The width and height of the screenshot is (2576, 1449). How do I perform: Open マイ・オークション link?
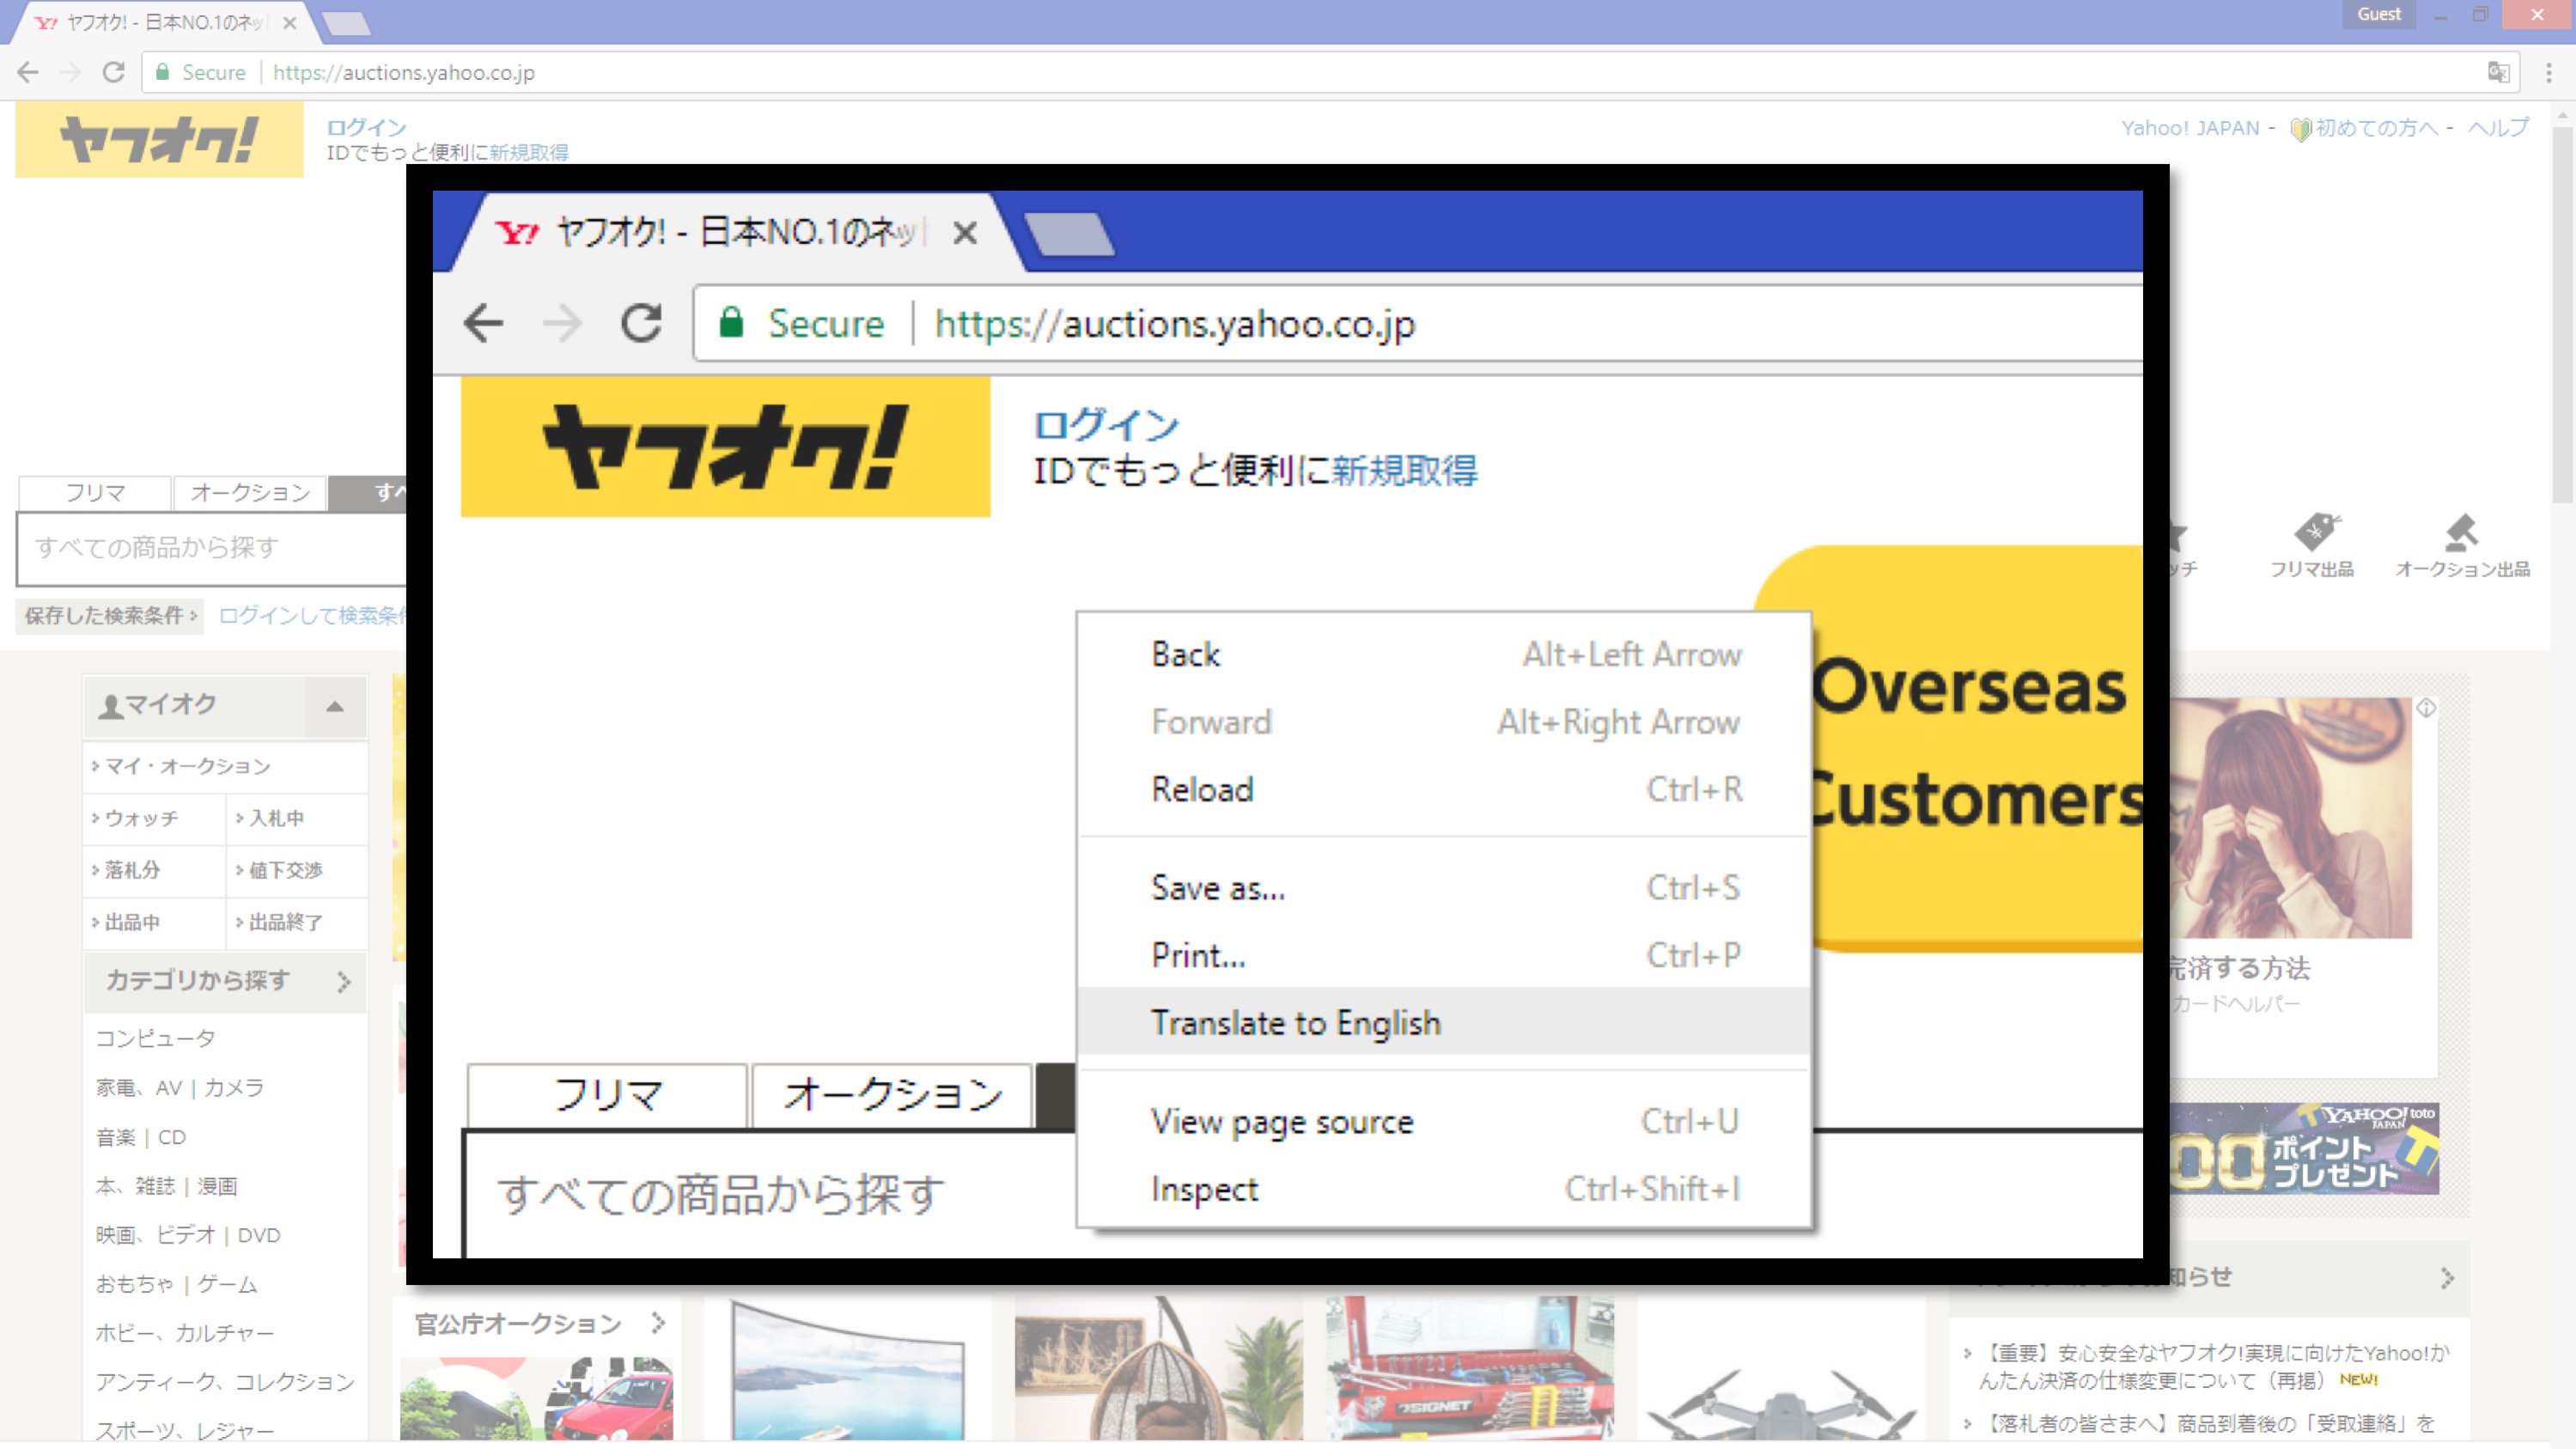(188, 766)
